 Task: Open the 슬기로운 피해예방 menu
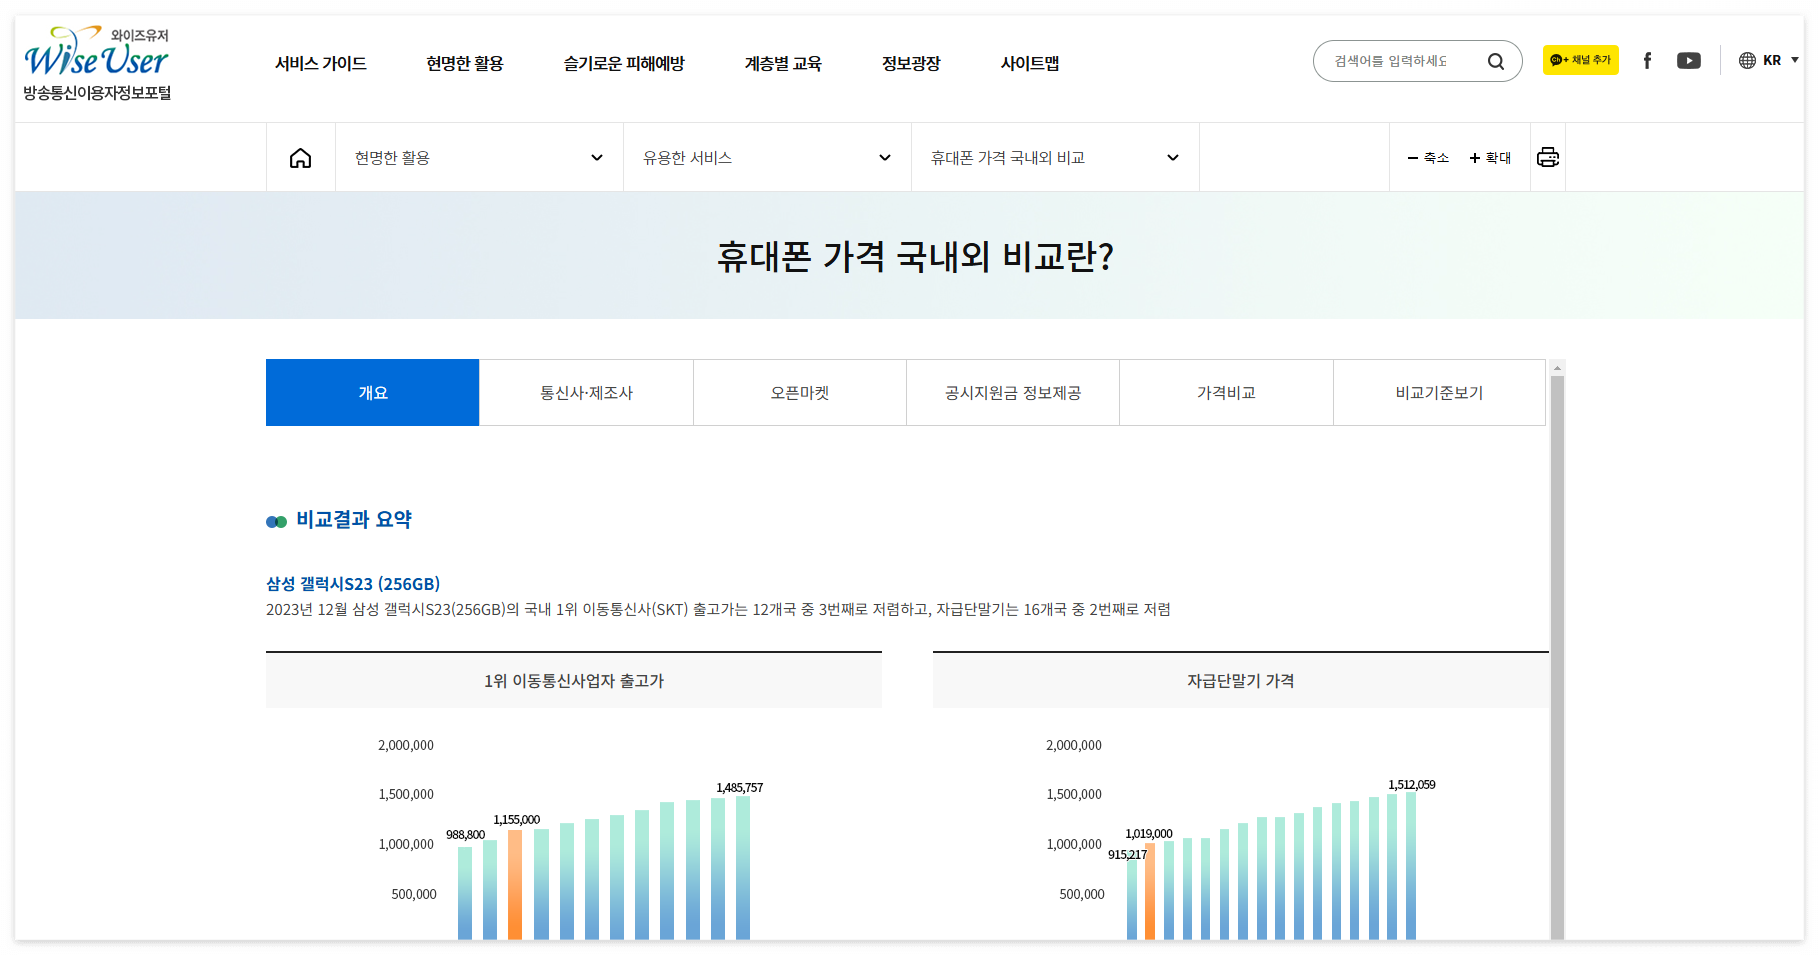[624, 63]
